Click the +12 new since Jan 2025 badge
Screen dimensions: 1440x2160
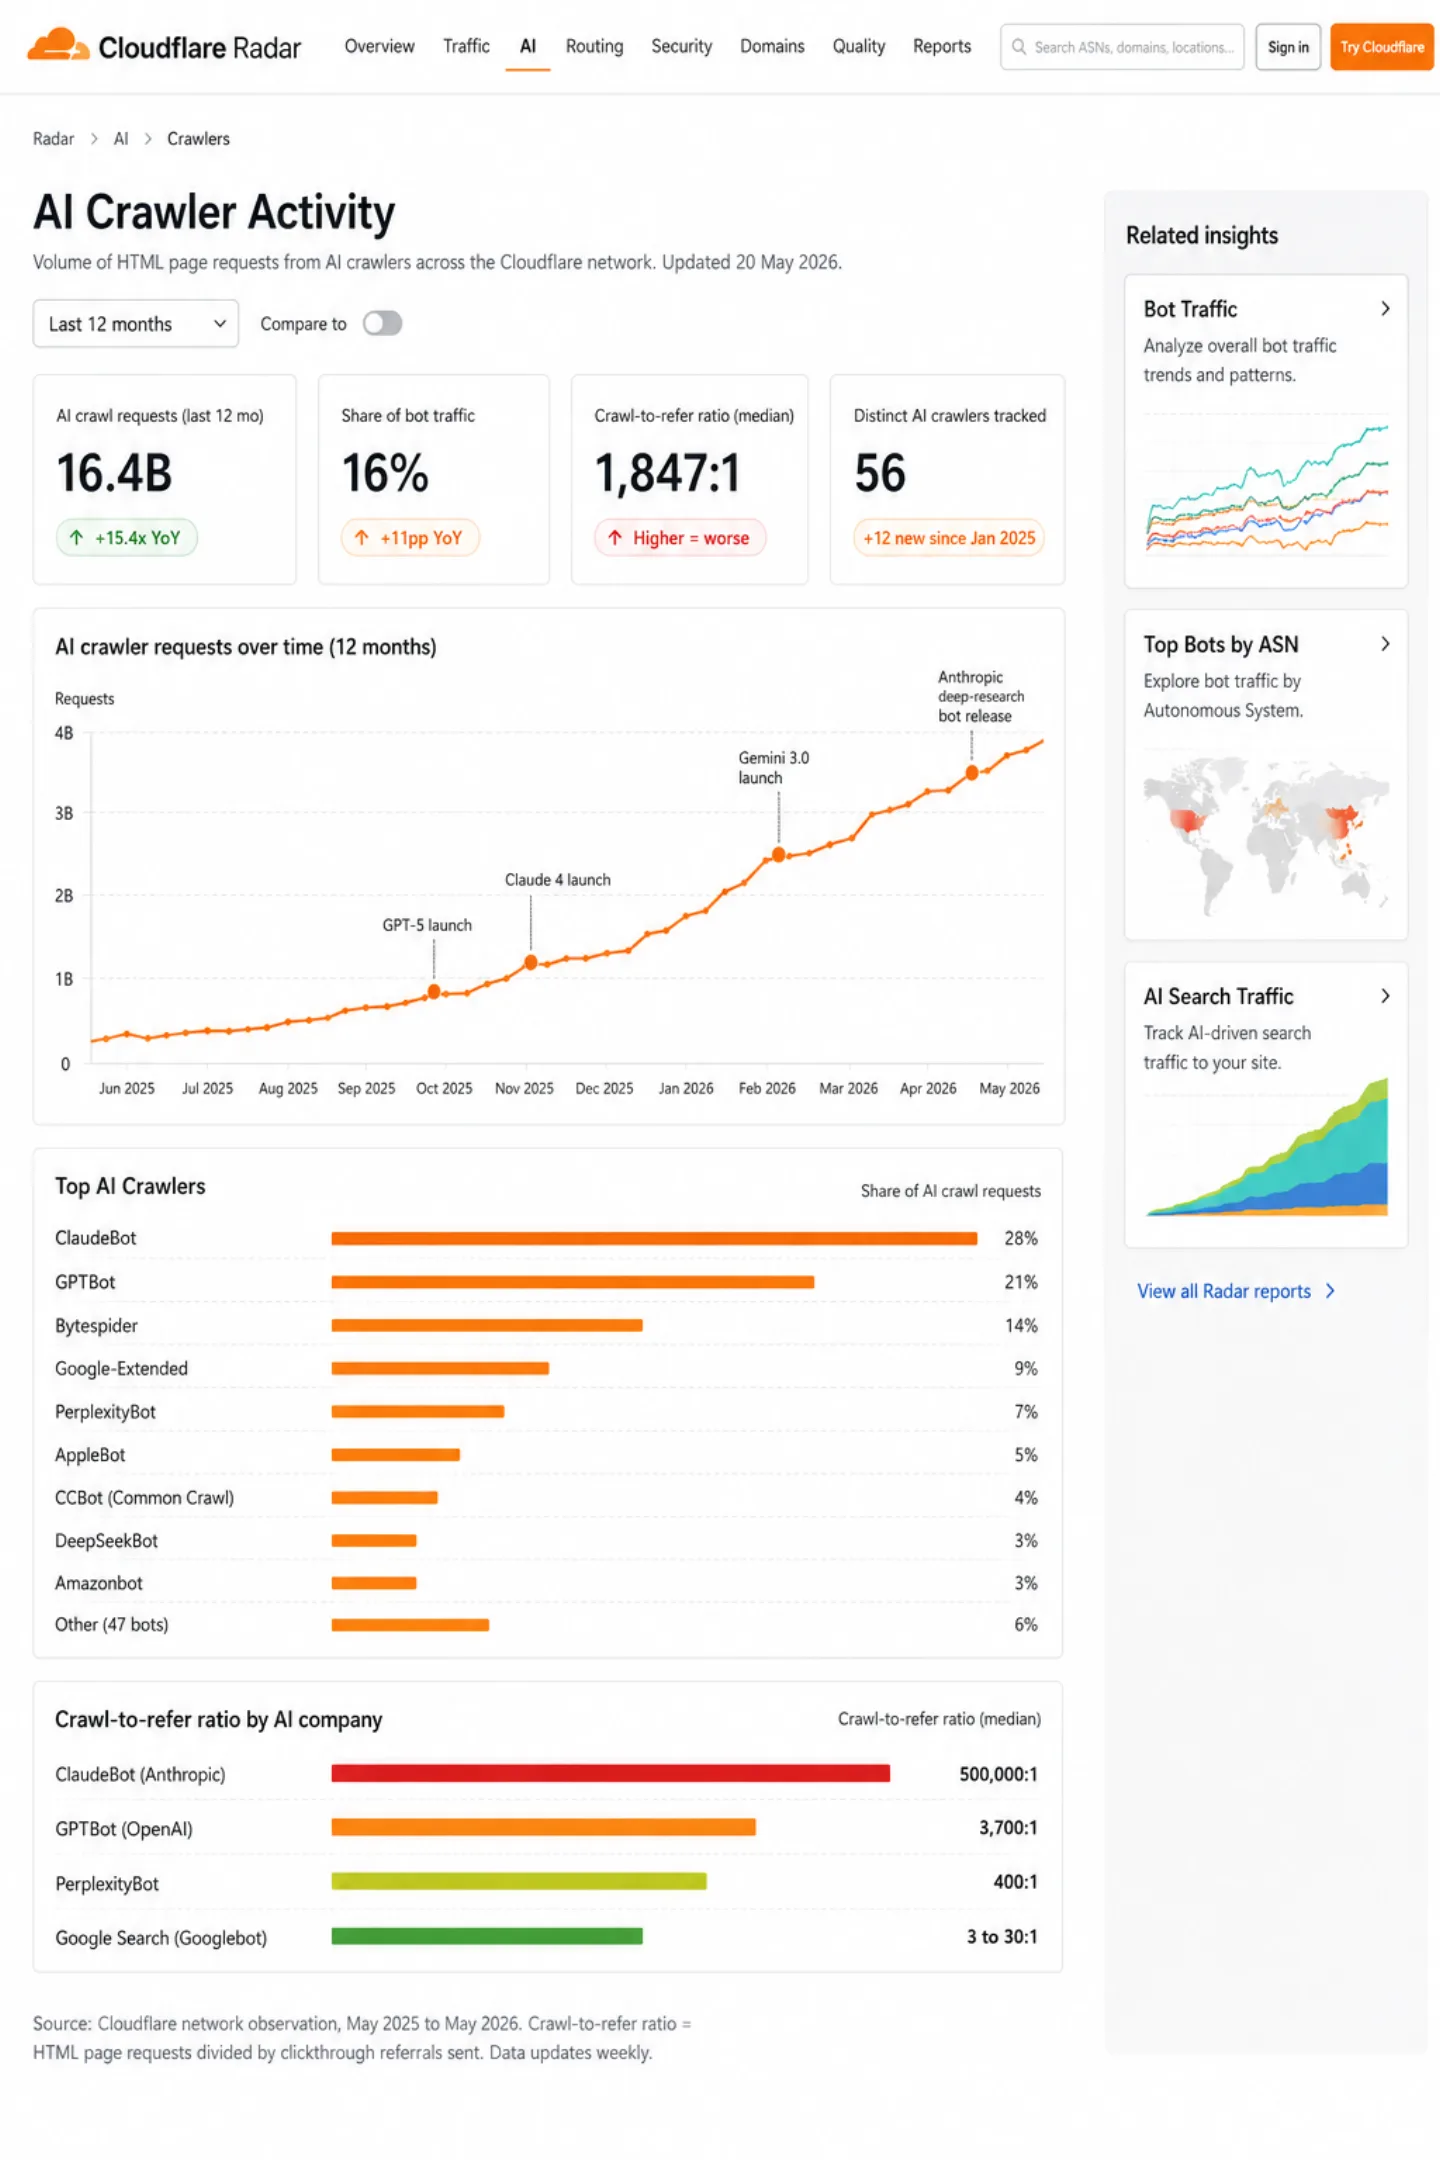pos(949,537)
